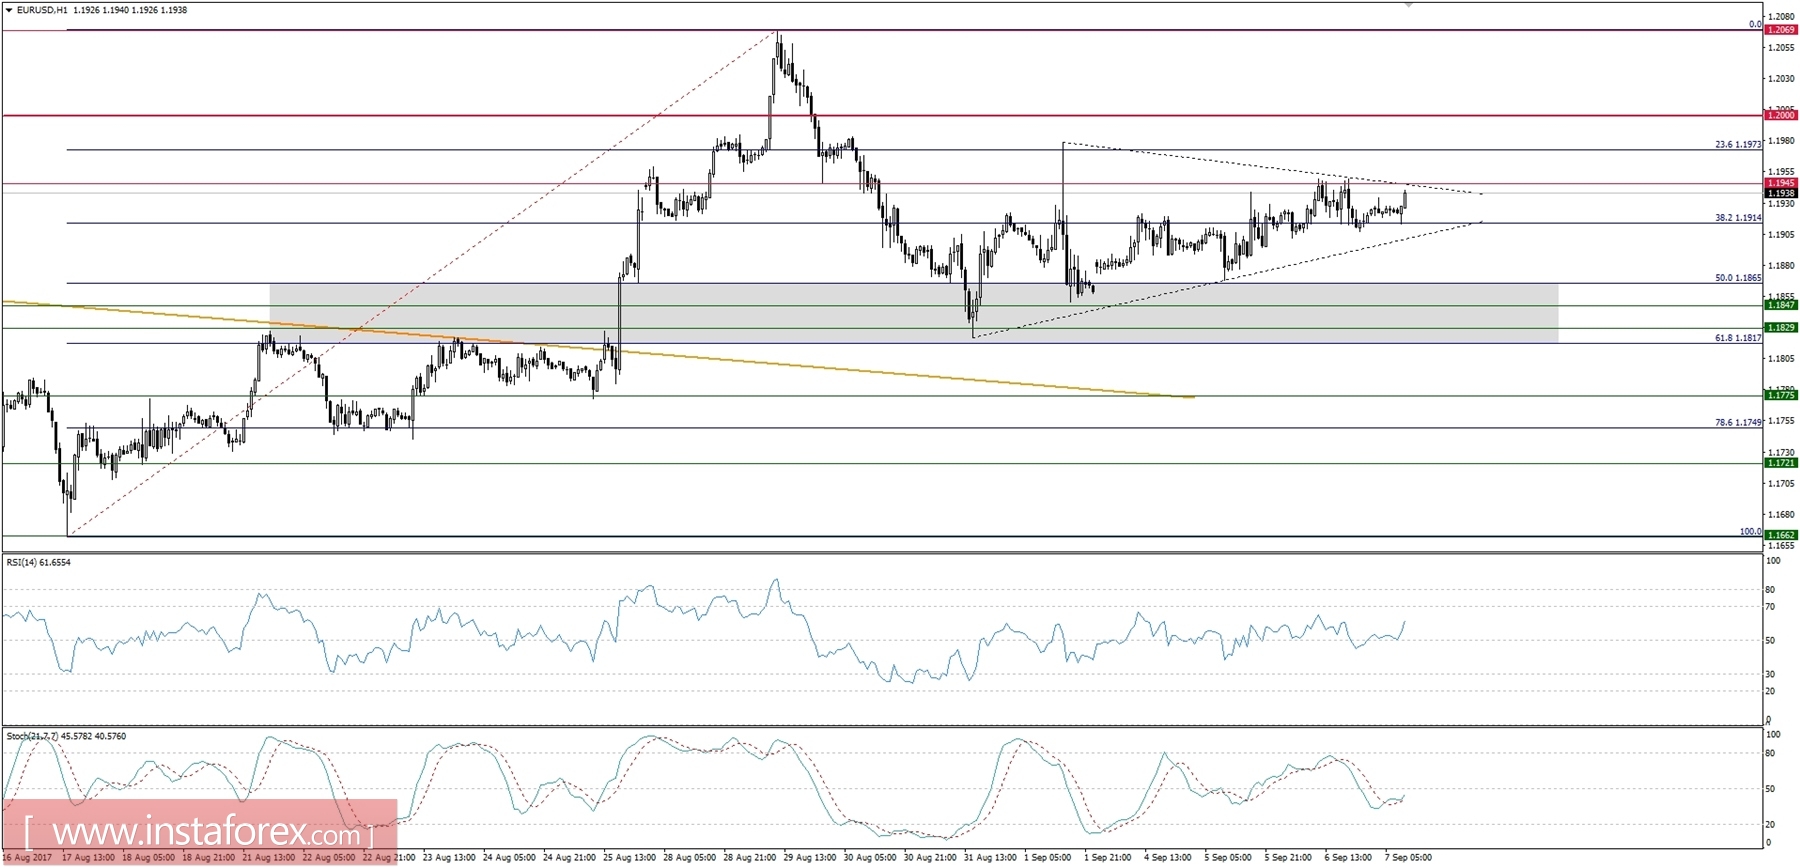The height and width of the screenshot is (868, 1800).
Task: Click the 1 Sep 05:00 time label
Action: click(1048, 857)
